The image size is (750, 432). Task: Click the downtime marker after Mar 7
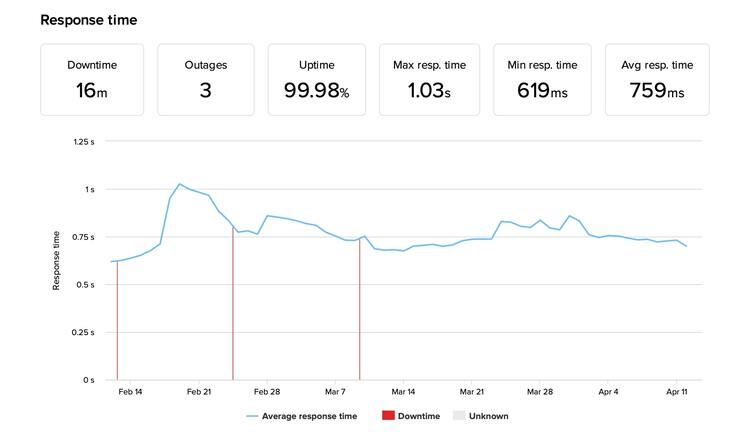pyautogui.click(x=360, y=310)
